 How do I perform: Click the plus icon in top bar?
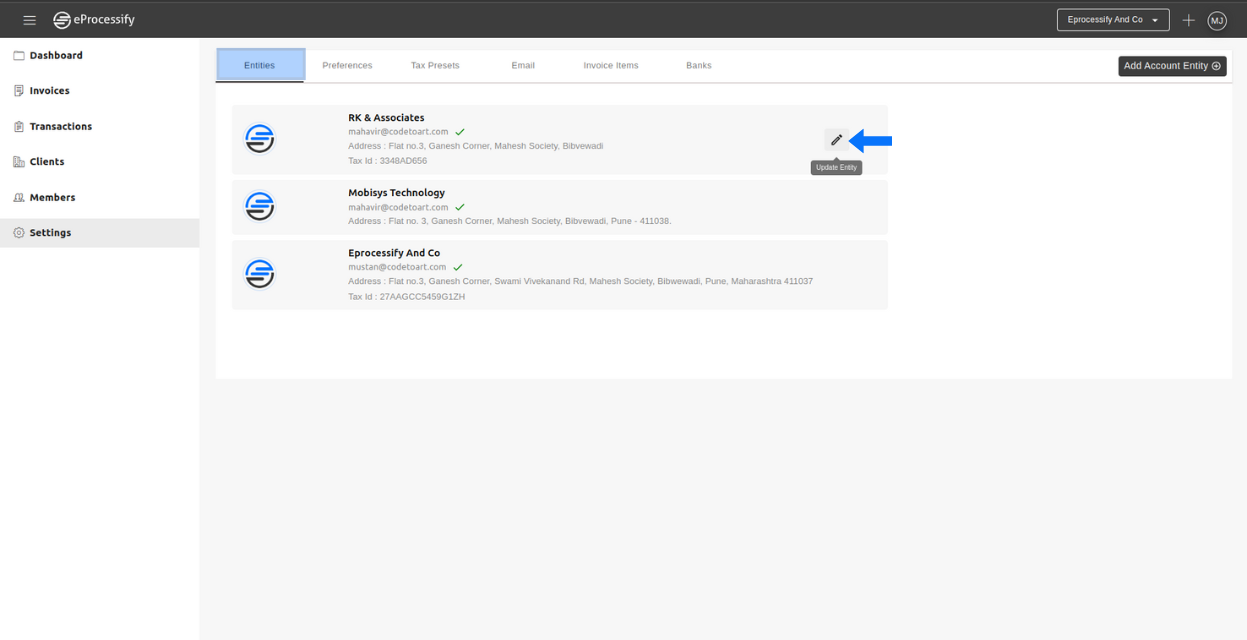1188,20
